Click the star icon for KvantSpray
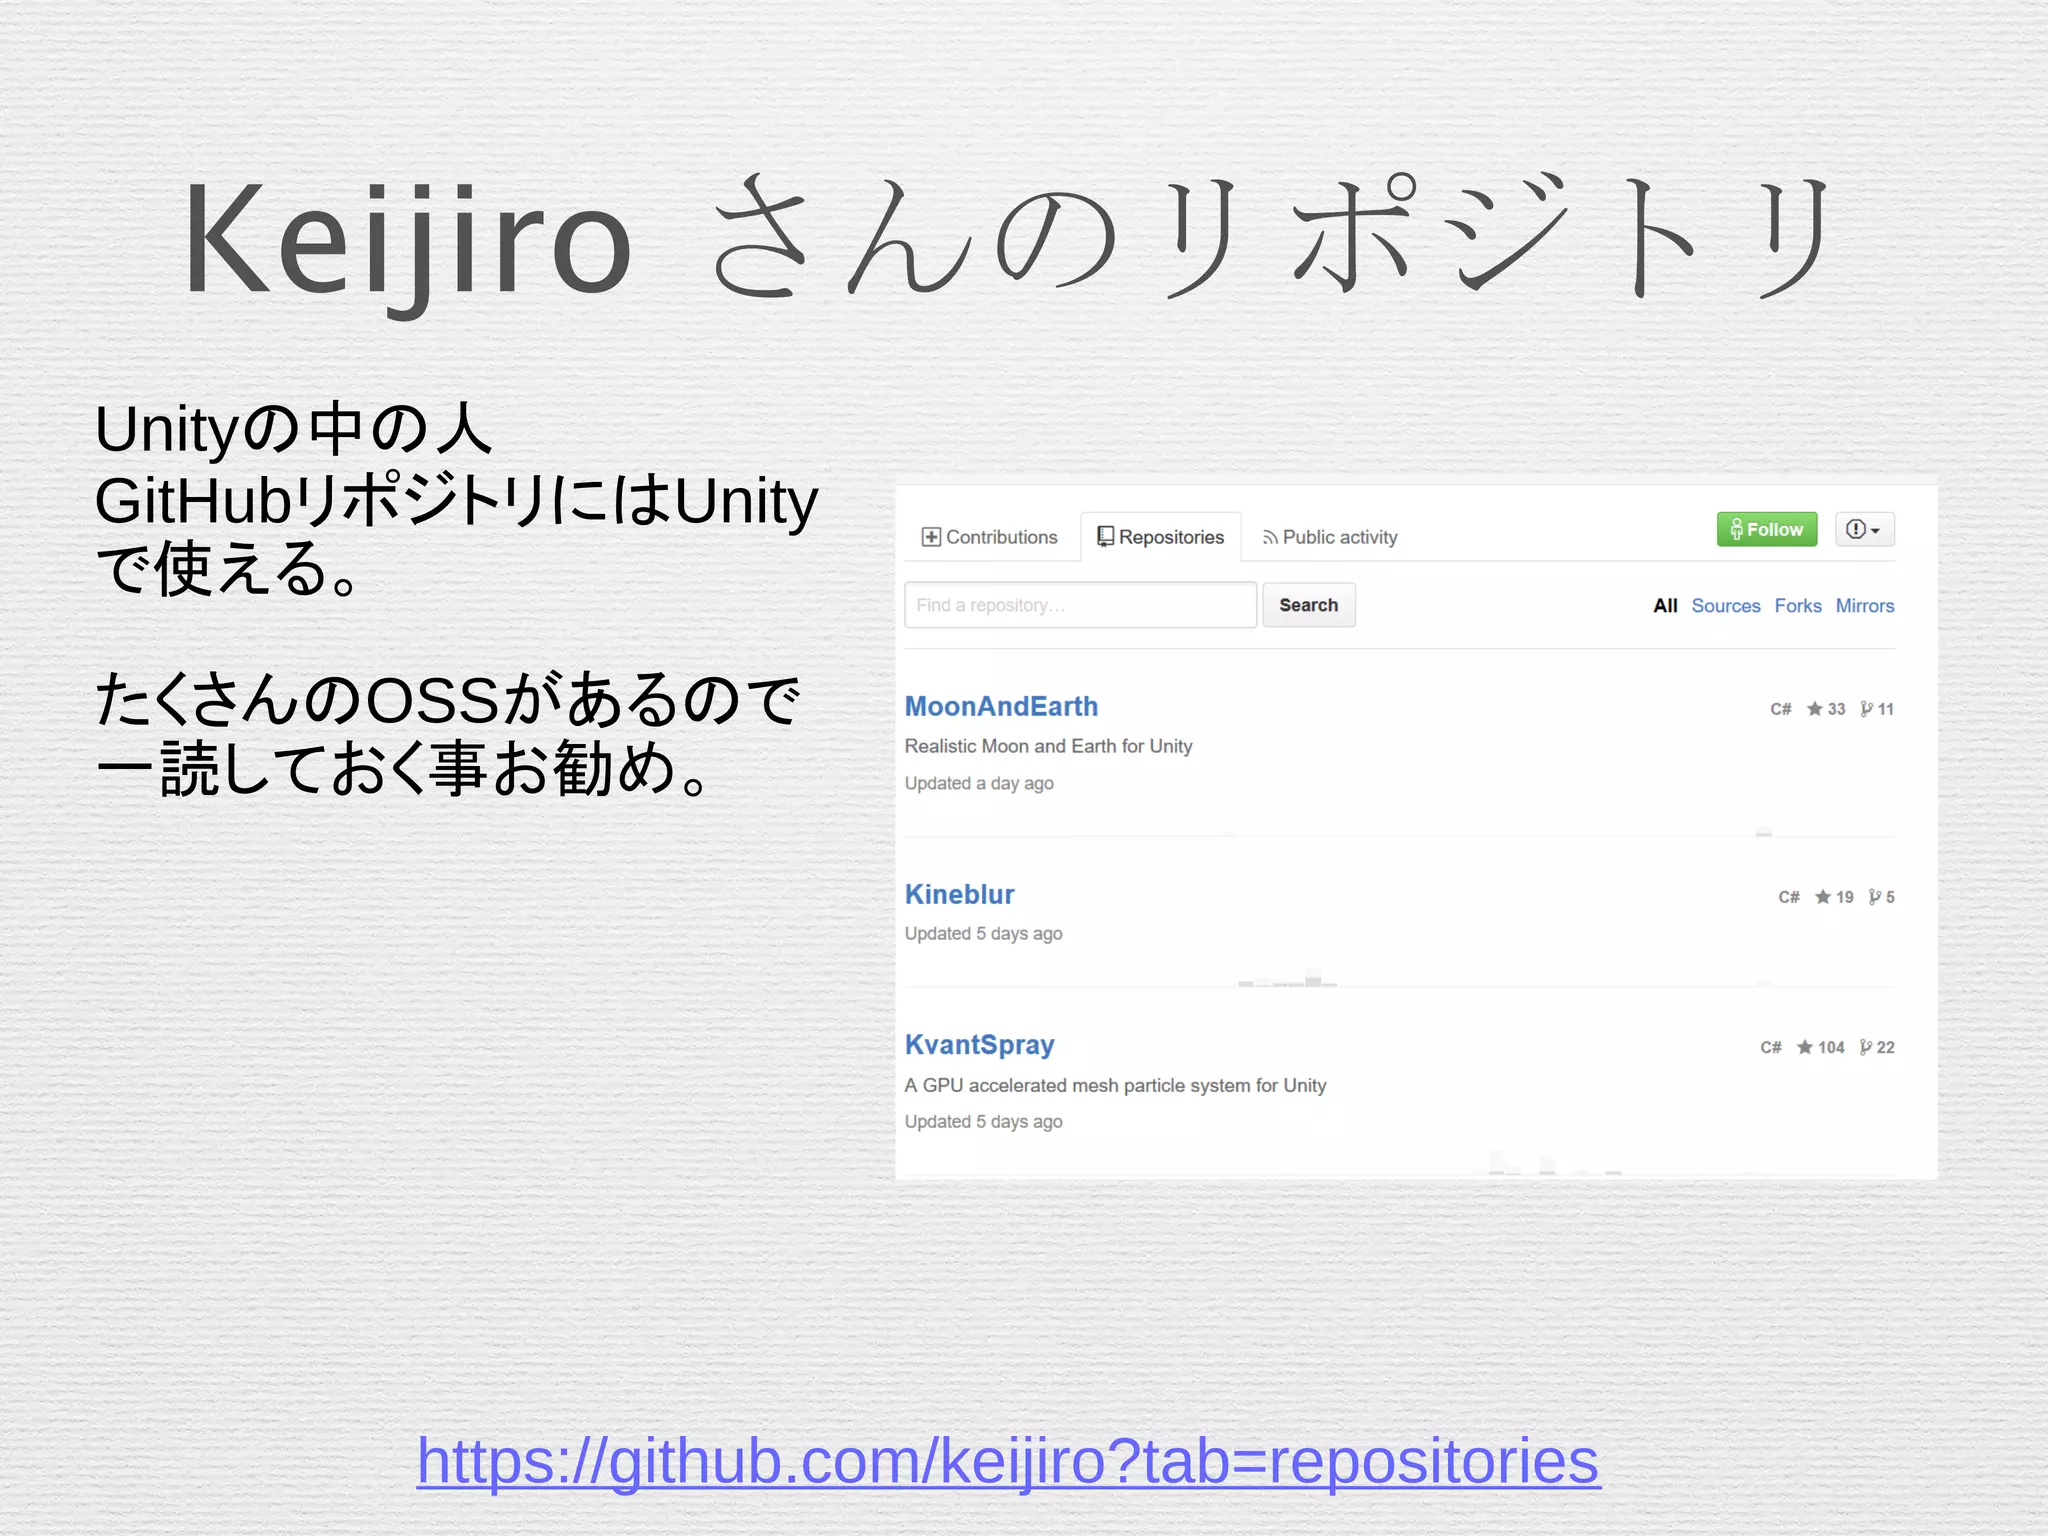This screenshot has width=2048, height=1536. [1804, 1047]
